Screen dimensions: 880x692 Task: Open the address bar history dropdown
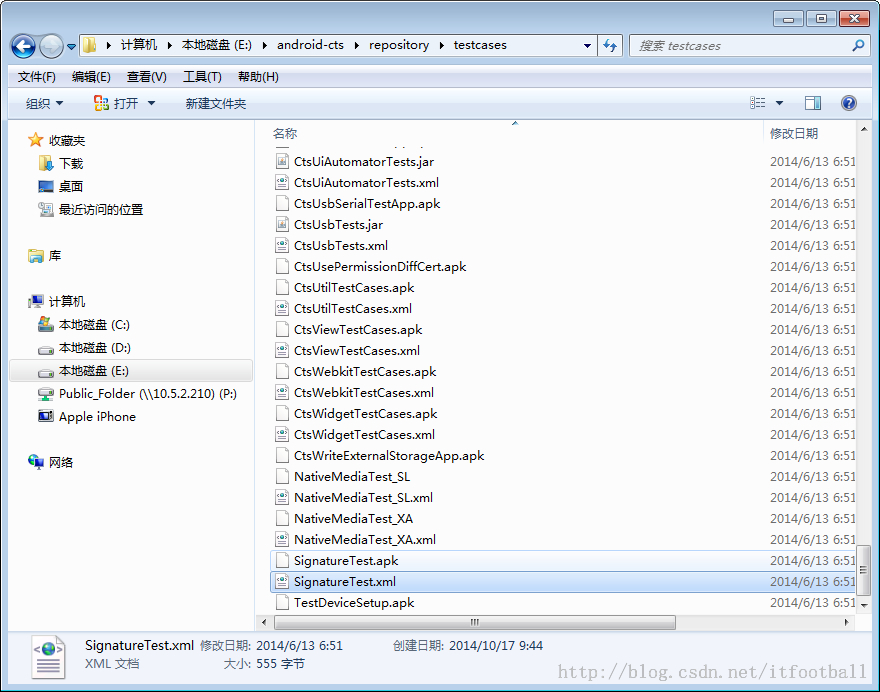[x=587, y=45]
